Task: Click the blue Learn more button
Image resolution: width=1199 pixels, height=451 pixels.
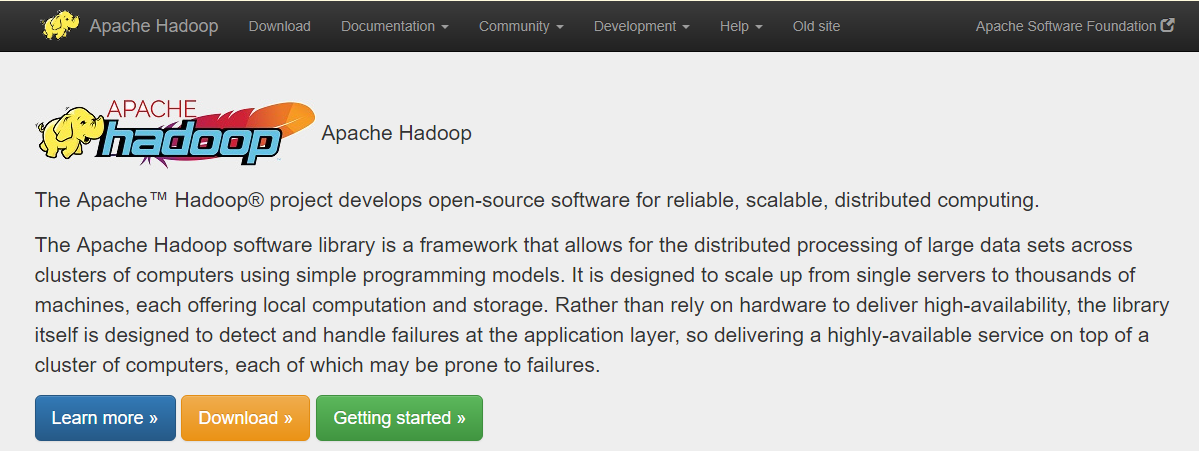Action: (105, 418)
